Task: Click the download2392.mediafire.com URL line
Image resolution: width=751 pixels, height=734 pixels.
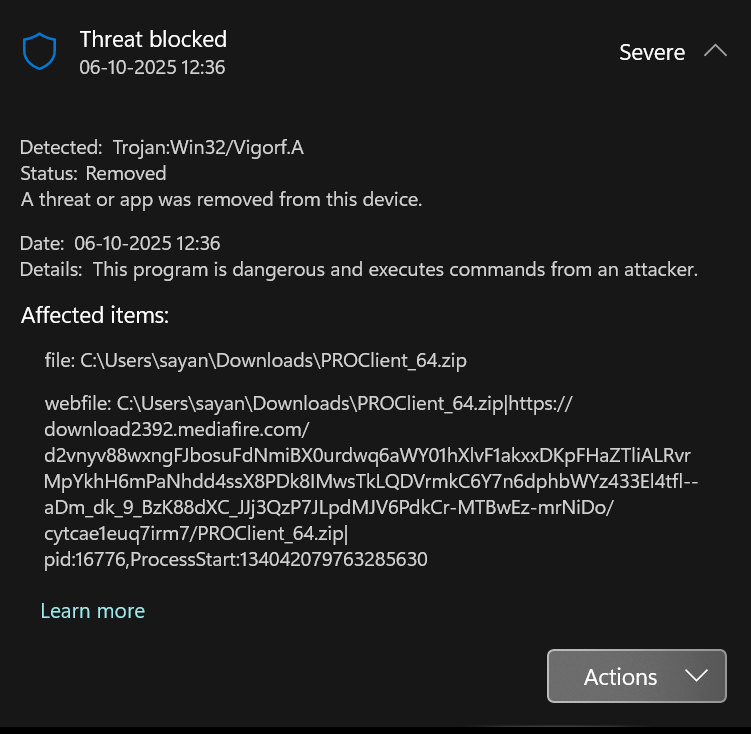Action: 177,430
